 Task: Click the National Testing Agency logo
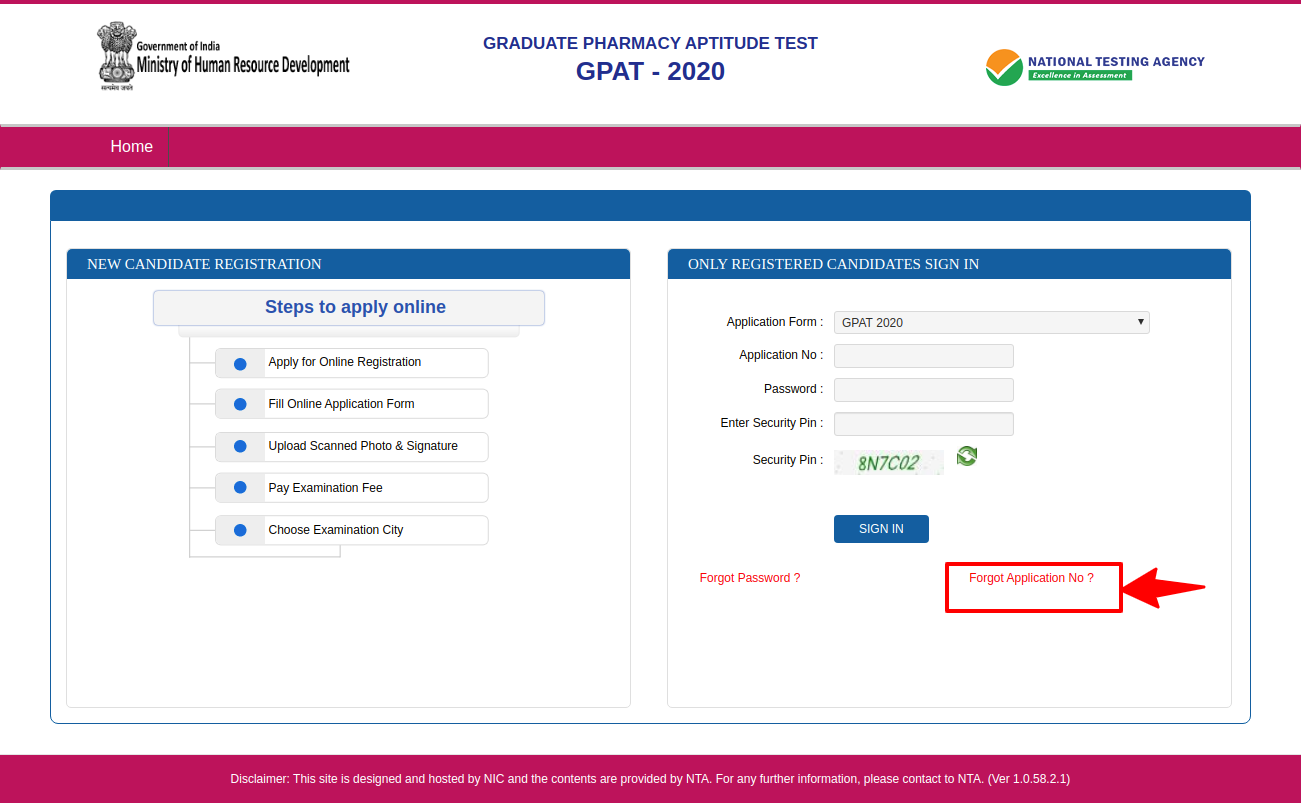[x=1095, y=68]
